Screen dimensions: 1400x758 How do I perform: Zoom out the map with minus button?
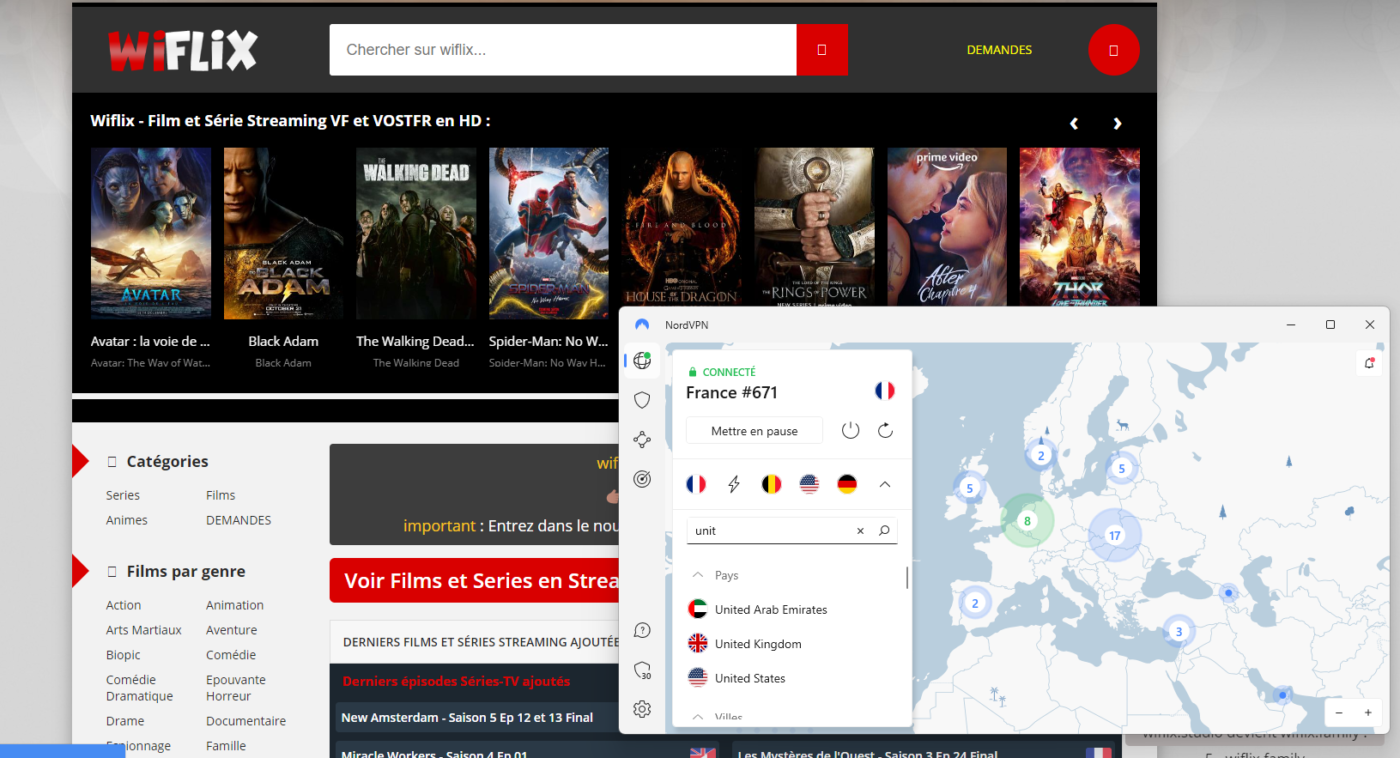coord(1339,713)
